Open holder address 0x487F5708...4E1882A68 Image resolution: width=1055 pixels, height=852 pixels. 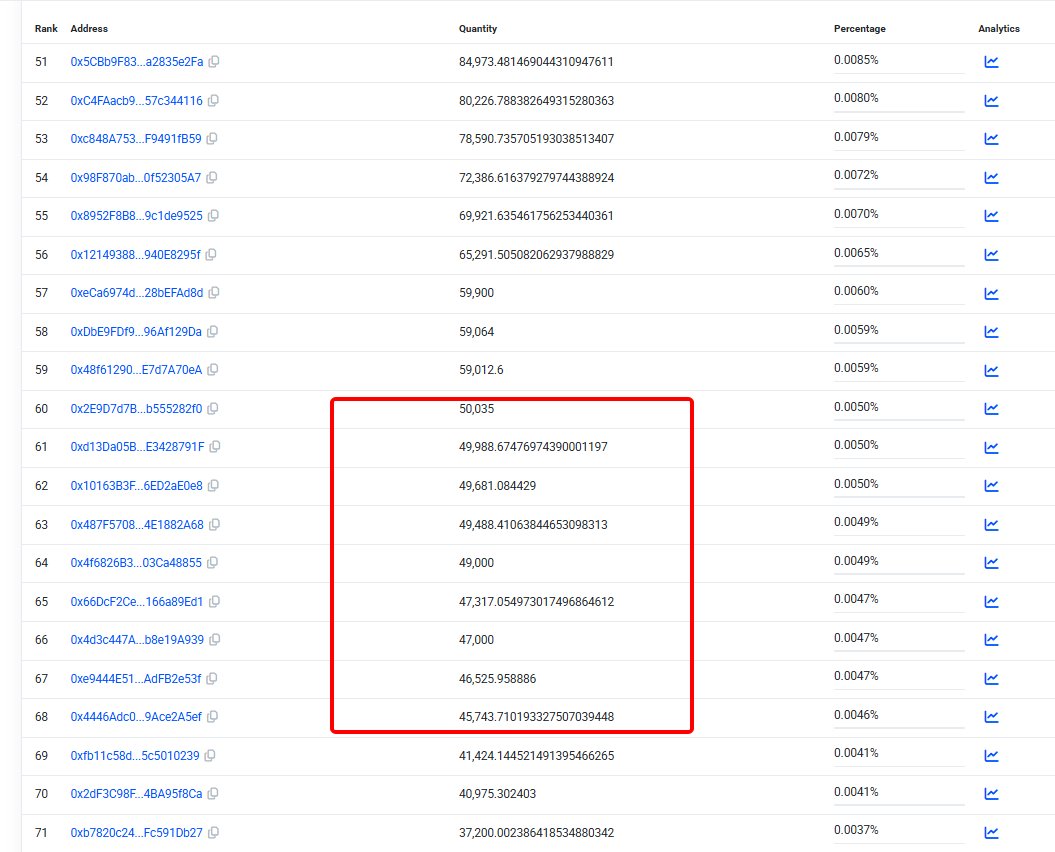point(137,525)
